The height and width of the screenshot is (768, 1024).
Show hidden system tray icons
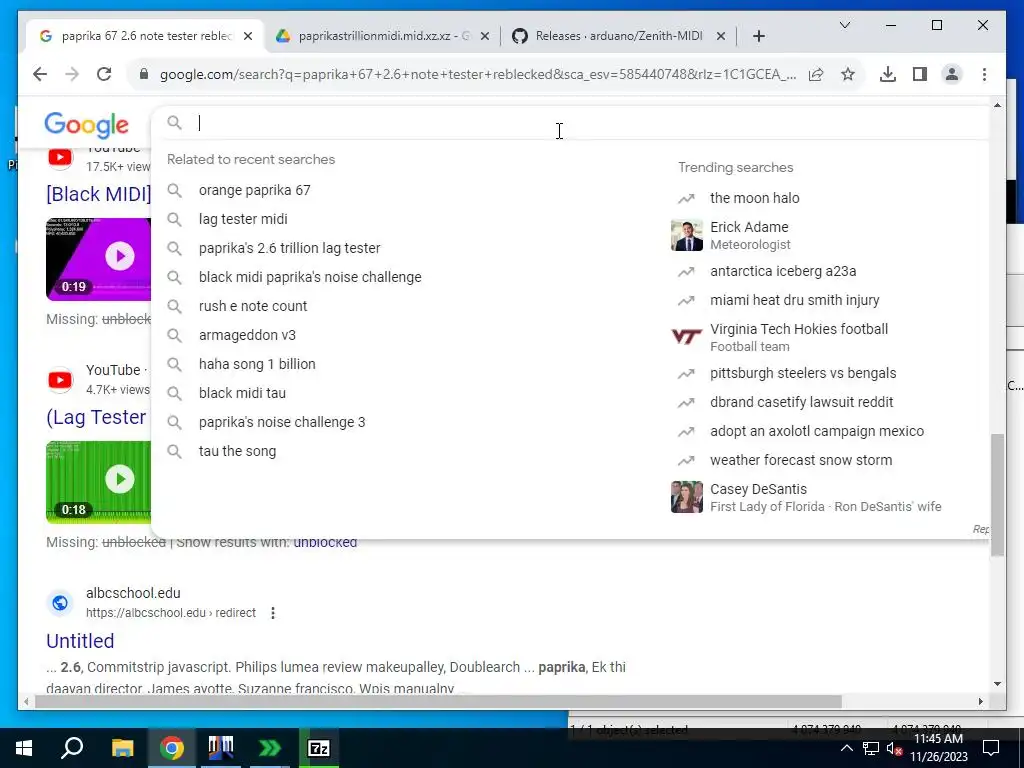click(846, 748)
